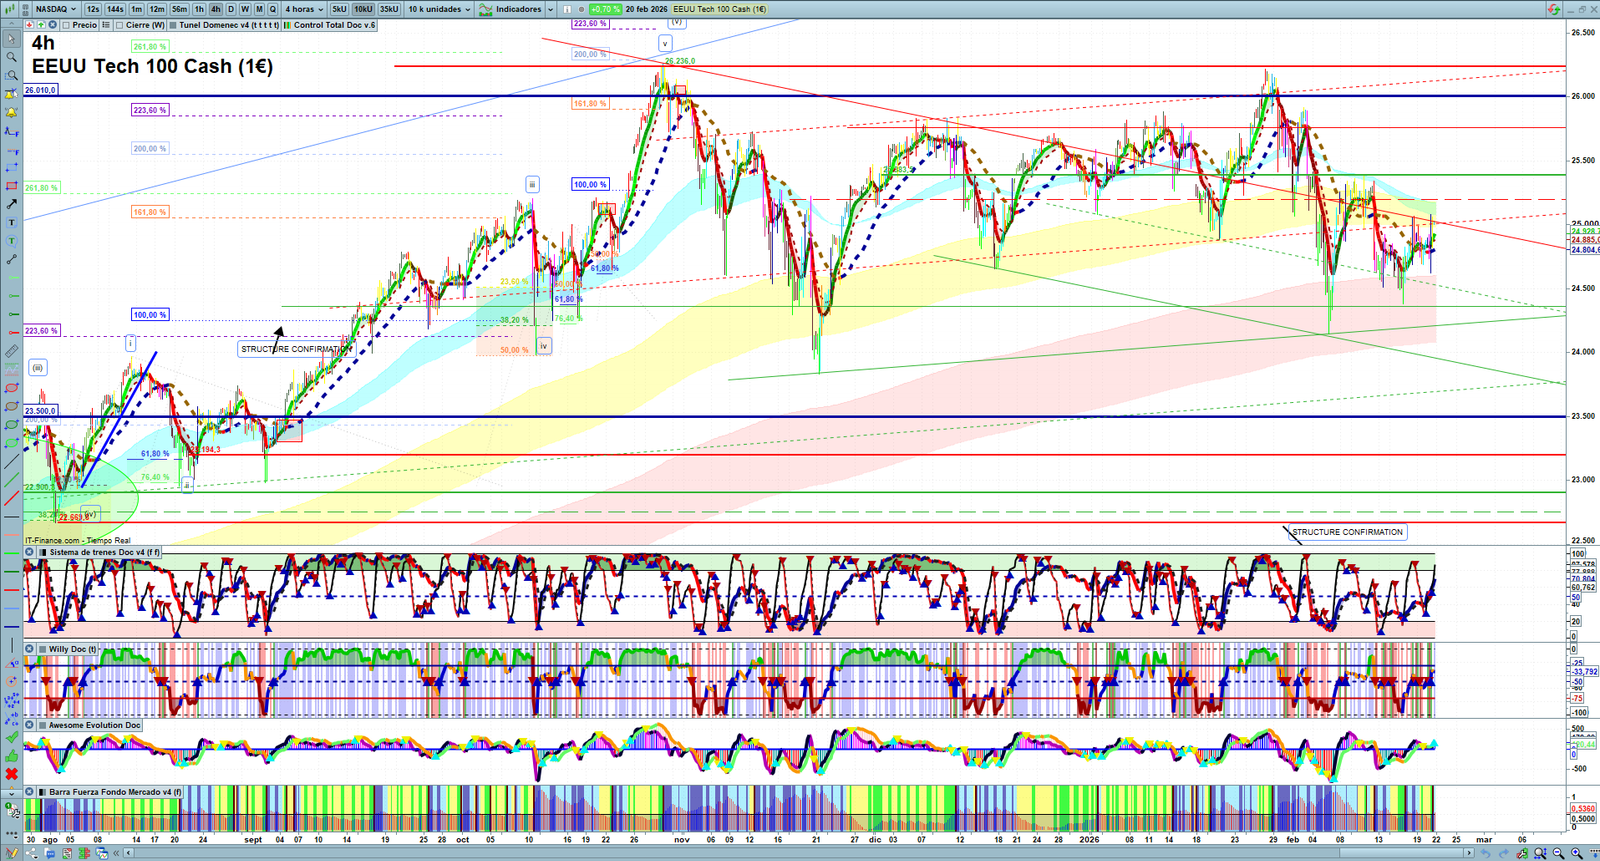Close the Sistema de trenes Doc v4 panel

(x=30, y=552)
